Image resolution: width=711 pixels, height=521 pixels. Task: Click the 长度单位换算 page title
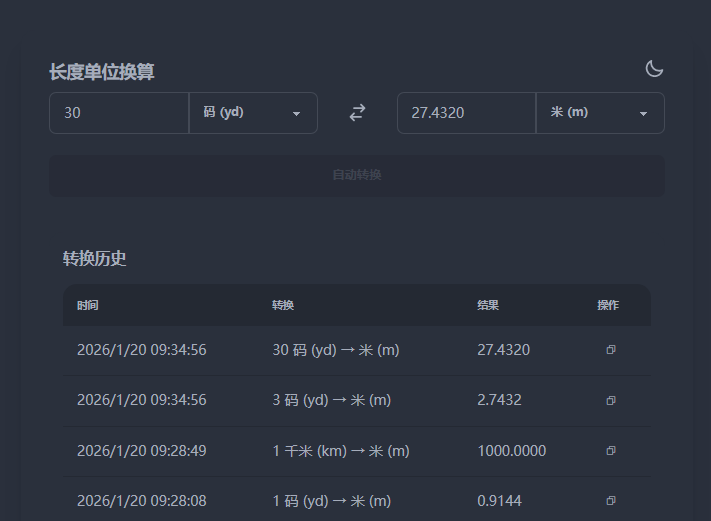coord(102,72)
